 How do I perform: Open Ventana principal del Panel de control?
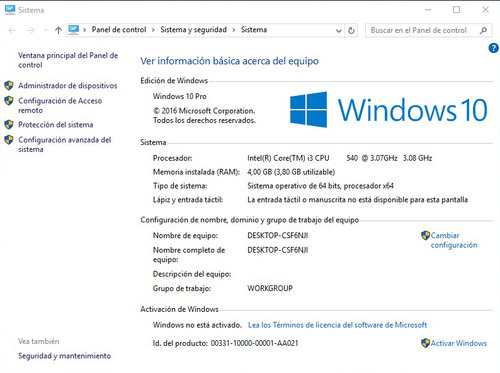coord(68,60)
